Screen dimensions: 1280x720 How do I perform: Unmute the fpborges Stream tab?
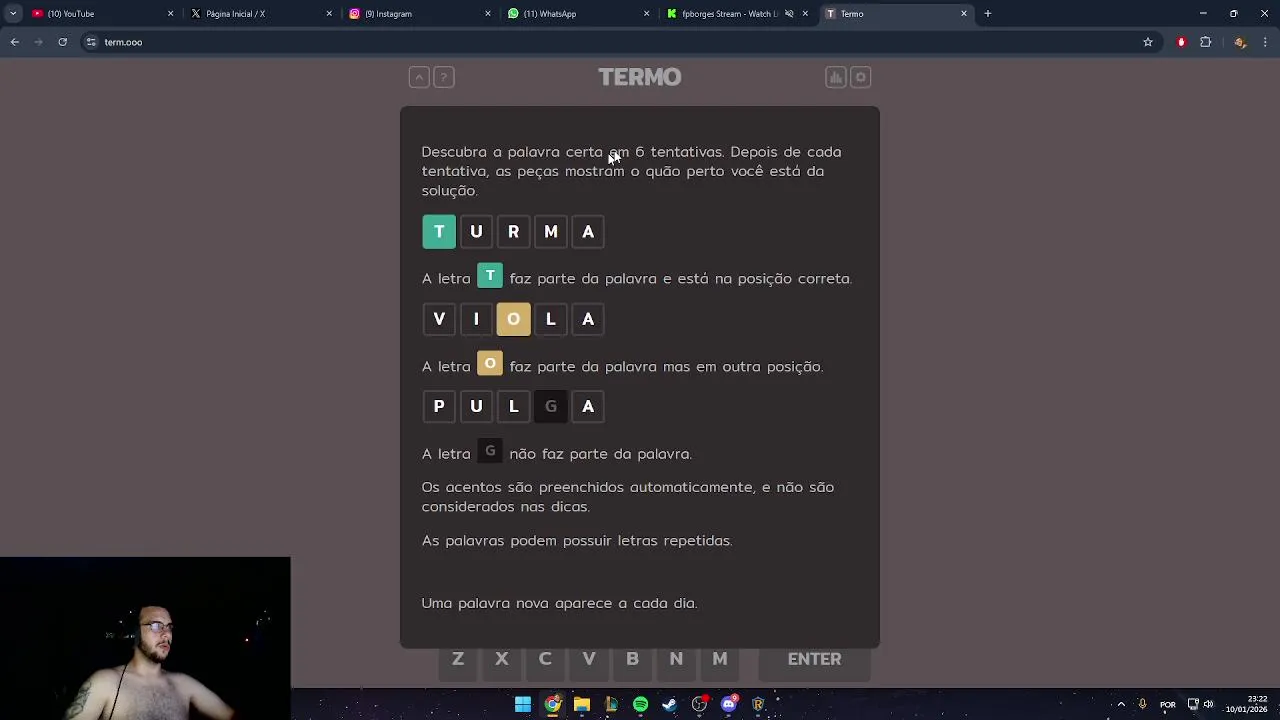(789, 14)
